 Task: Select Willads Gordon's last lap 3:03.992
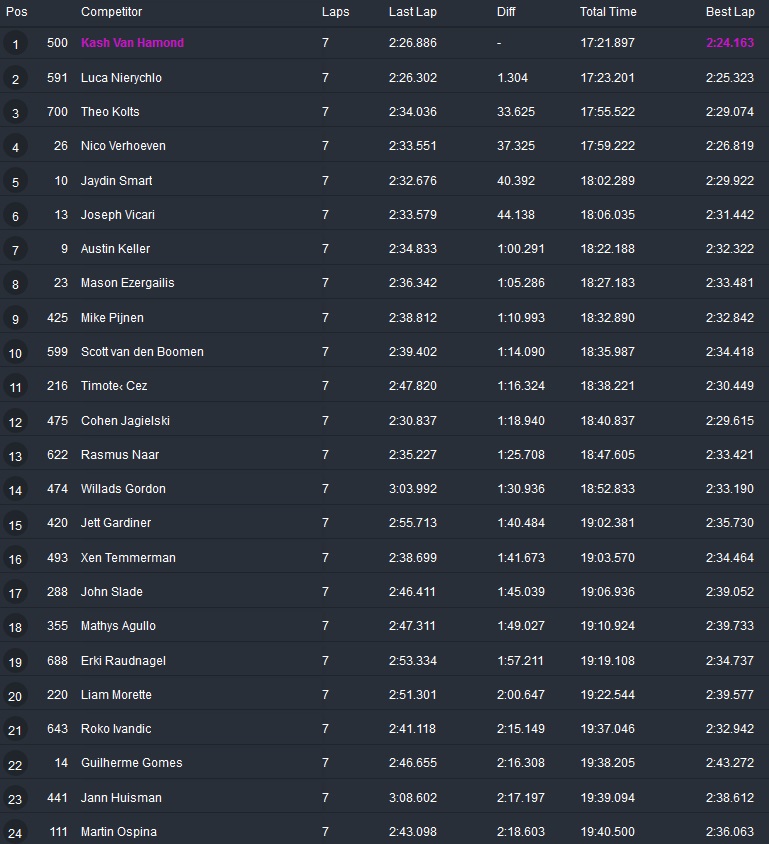point(413,489)
